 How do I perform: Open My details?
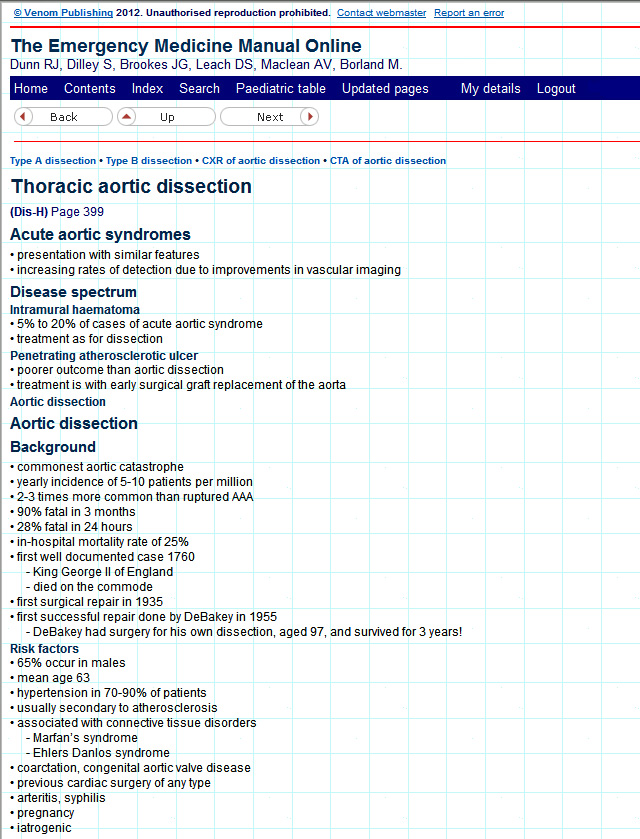pyautogui.click(x=490, y=88)
